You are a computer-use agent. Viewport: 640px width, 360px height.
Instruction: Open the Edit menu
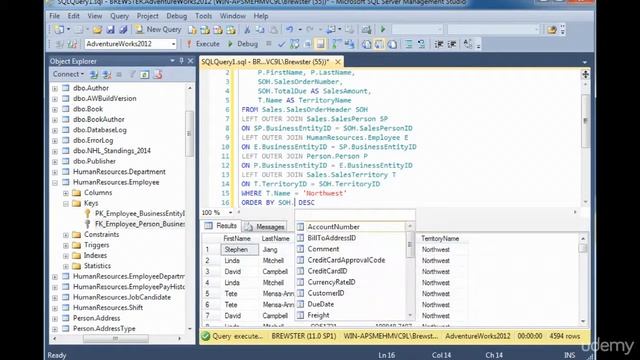click(73, 16)
